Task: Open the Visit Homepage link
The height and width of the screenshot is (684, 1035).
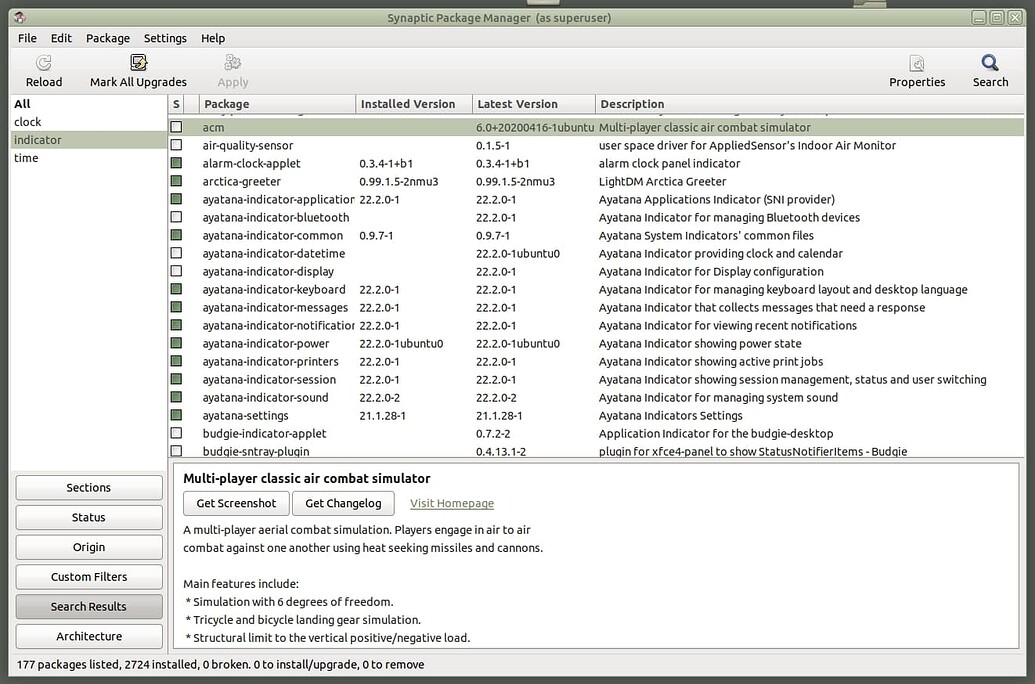Action: pyautogui.click(x=451, y=503)
